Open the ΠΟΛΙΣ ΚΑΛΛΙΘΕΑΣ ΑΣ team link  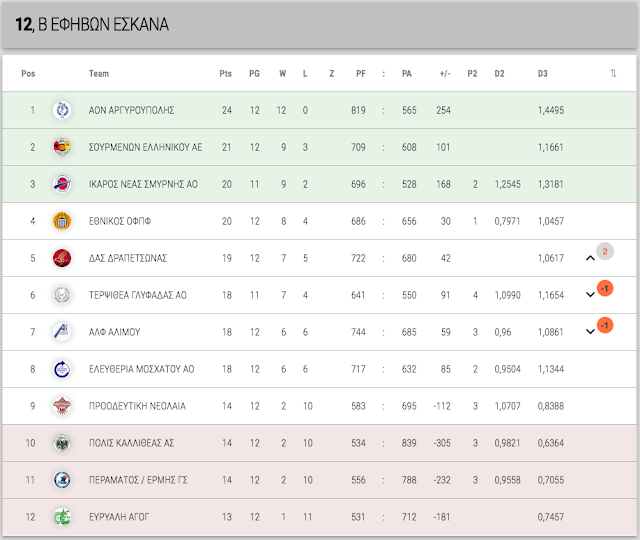coord(131,443)
